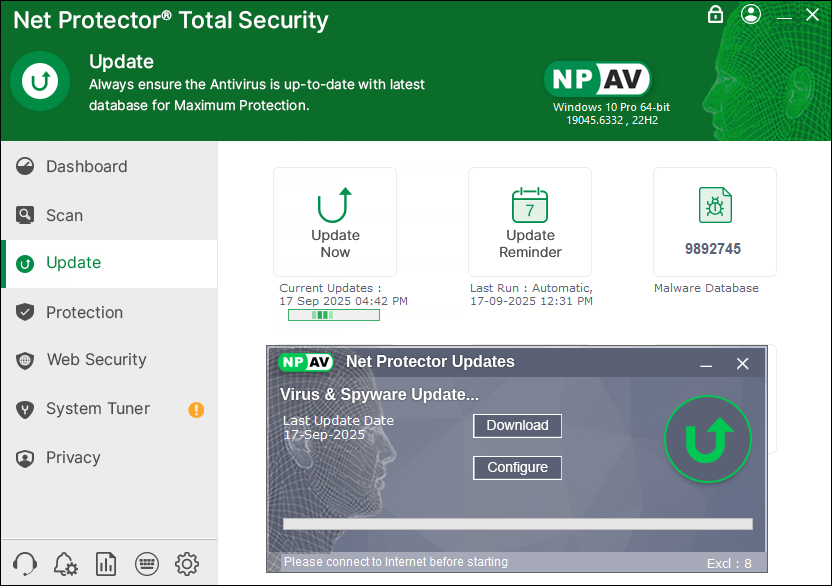Open the Scan section in the sidebar
Viewport: 832px width, 587px height.
64,215
